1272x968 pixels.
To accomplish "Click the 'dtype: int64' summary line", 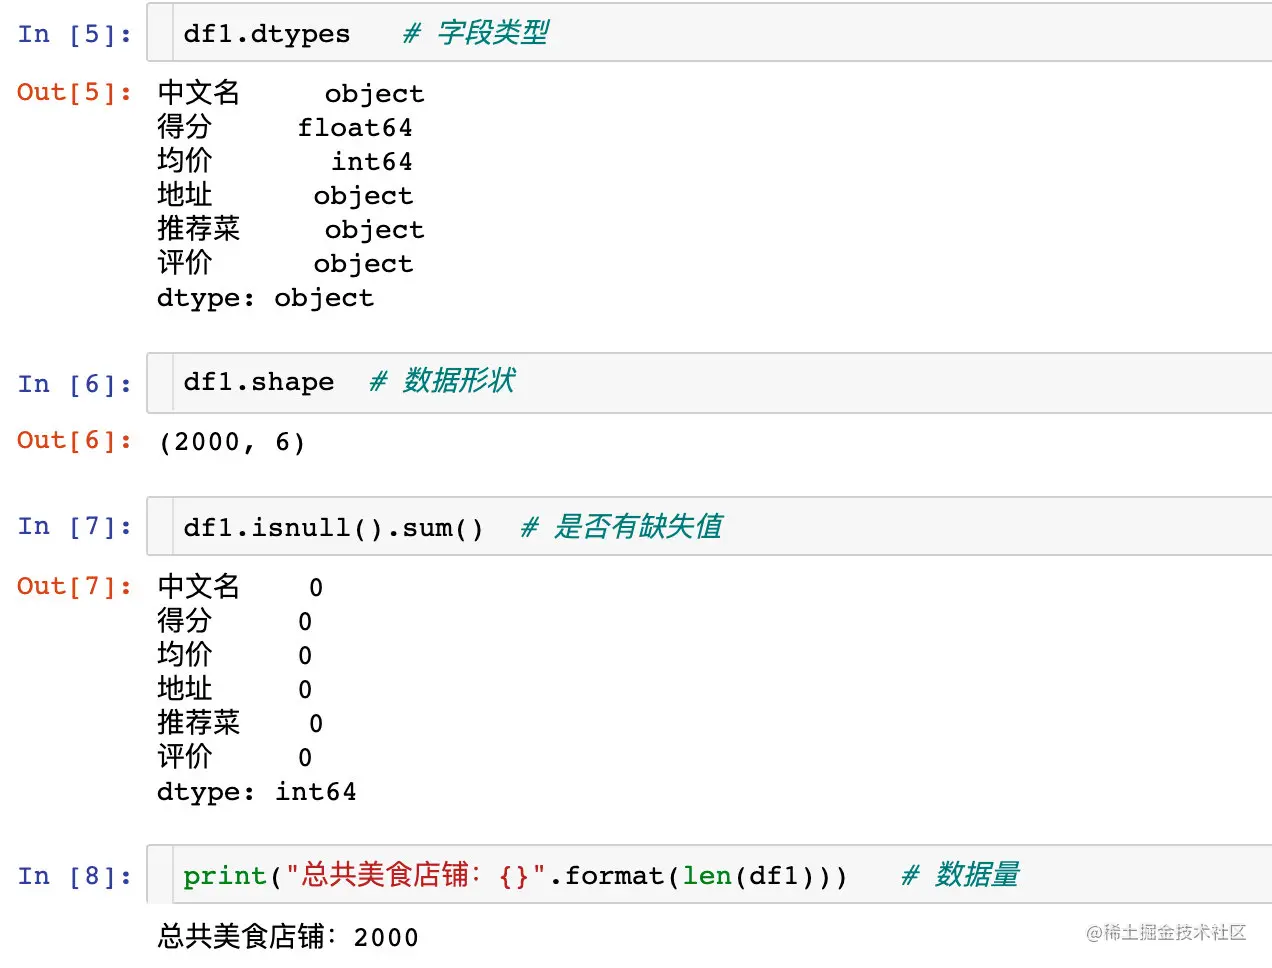I will [256, 792].
